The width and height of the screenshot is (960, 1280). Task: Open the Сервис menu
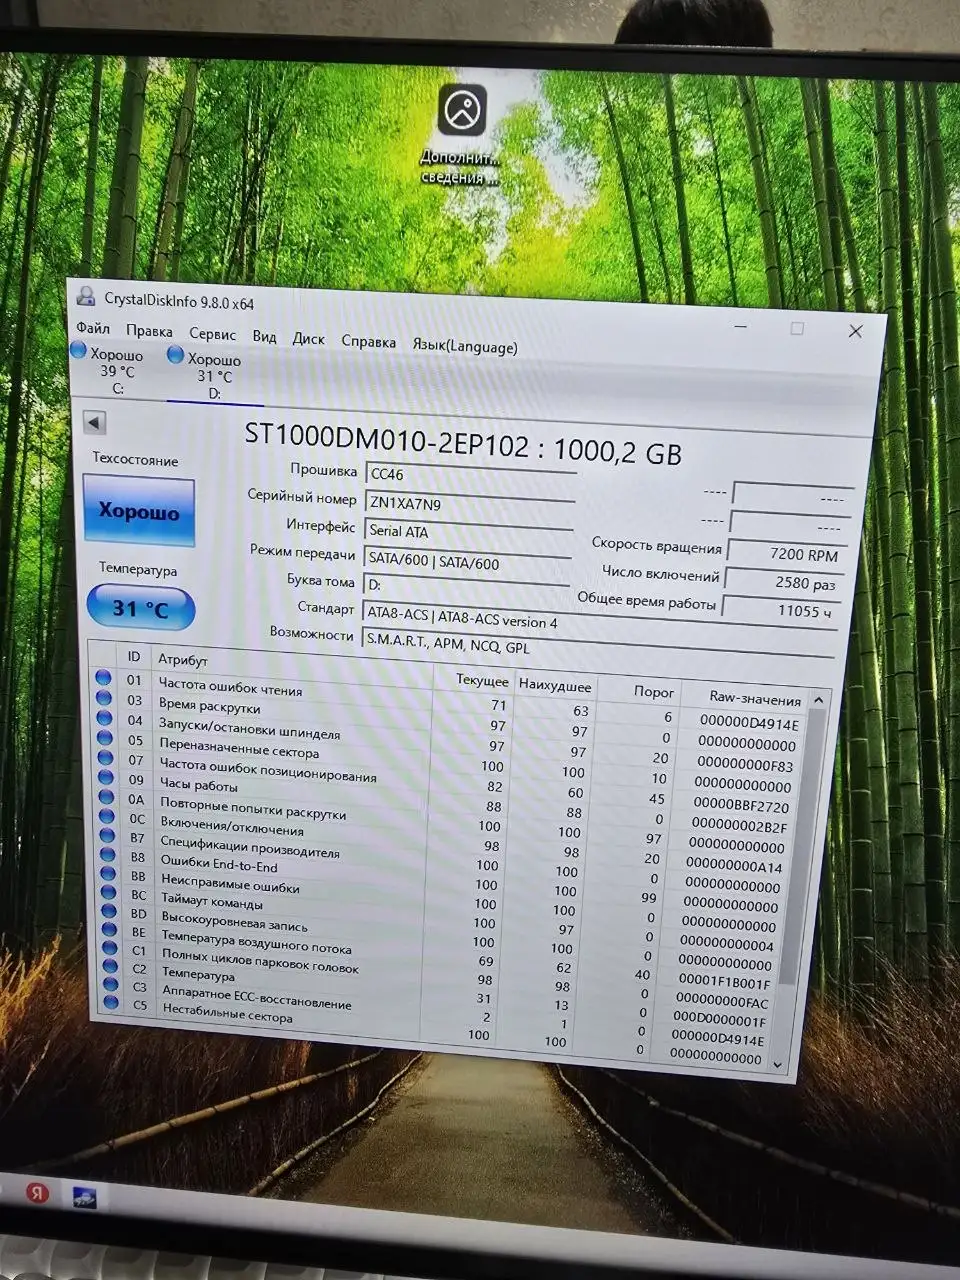click(213, 334)
